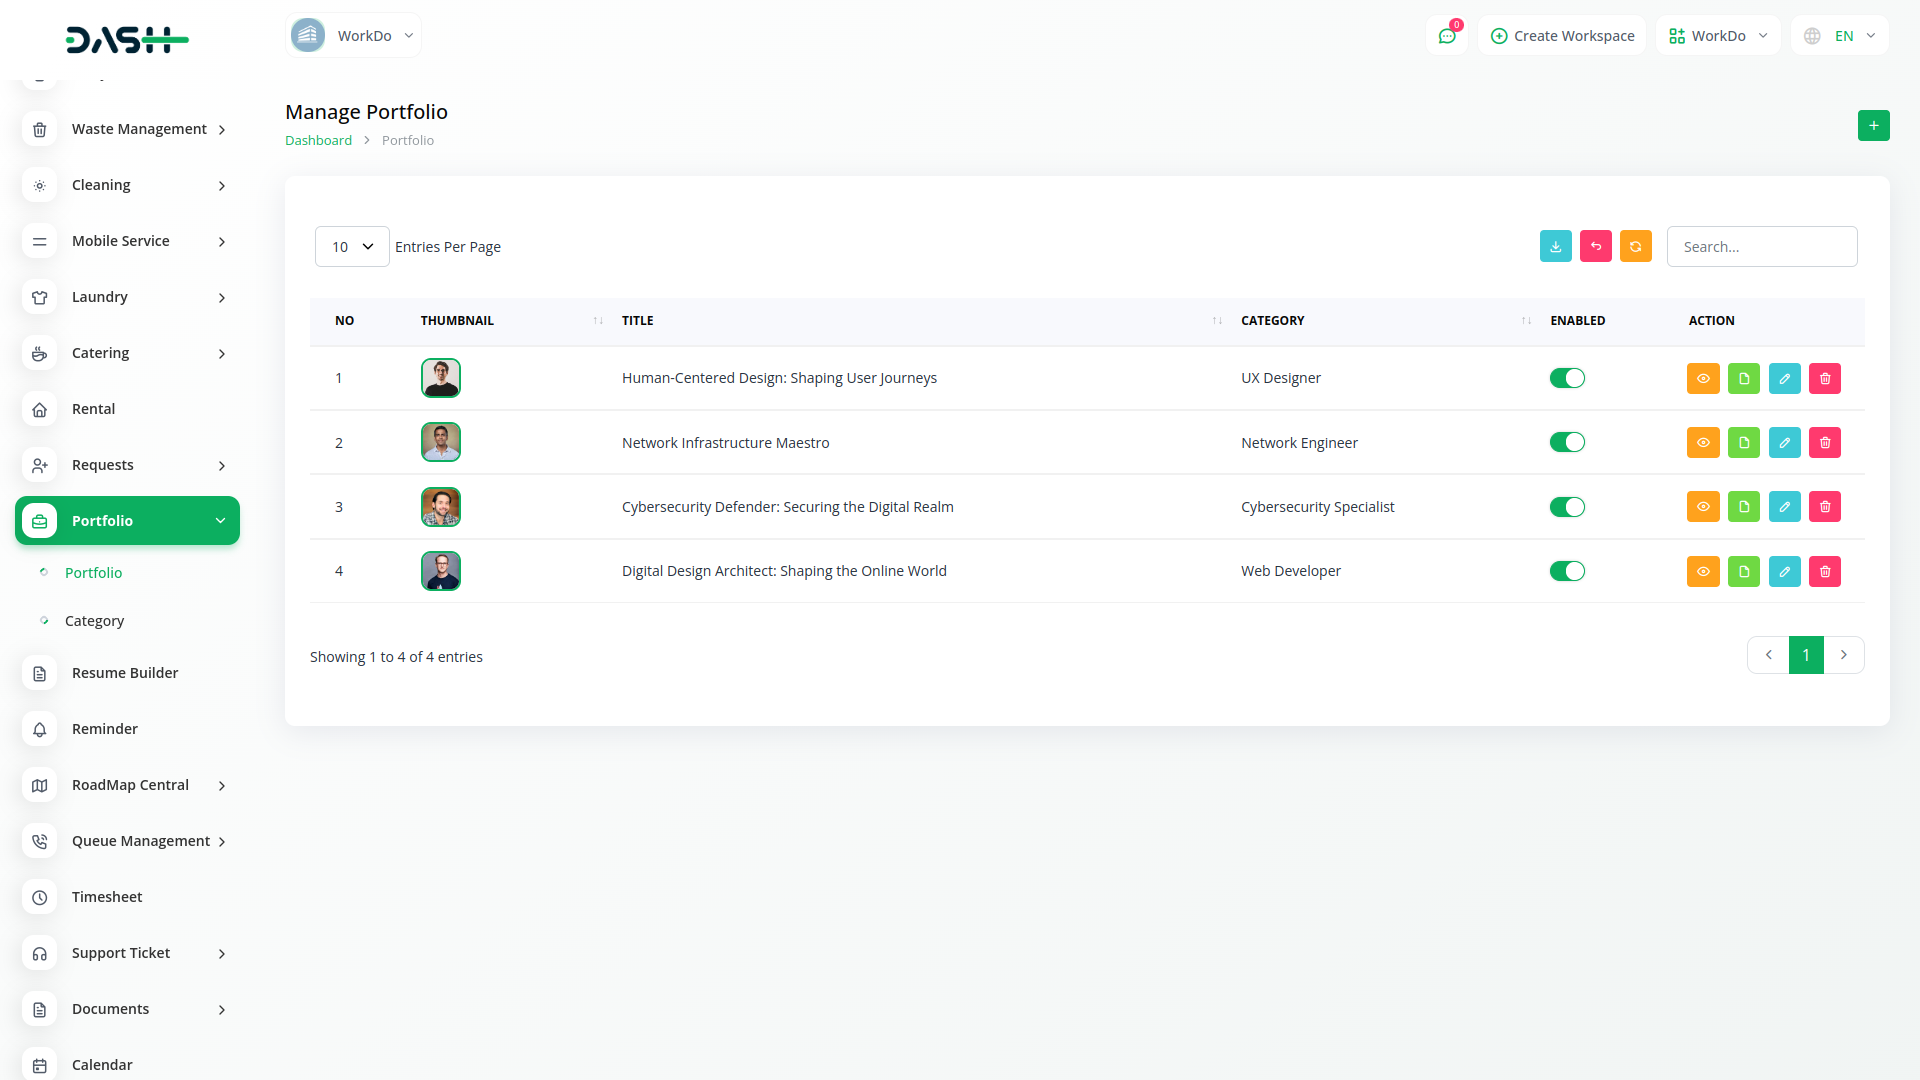The image size is (1920, 1080).
Task: Delete Digital Design Architect row via trash icon
Action: click(x=1825, y=572)
